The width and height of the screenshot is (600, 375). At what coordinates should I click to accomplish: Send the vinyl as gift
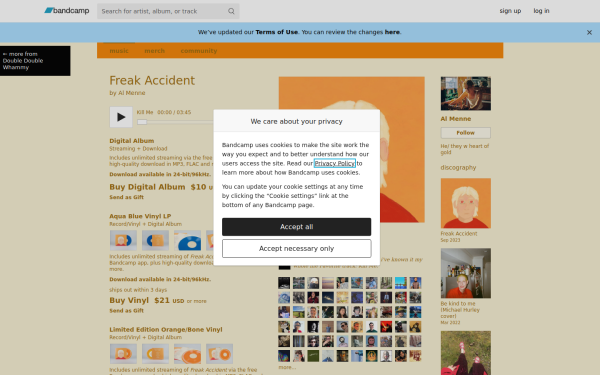[127, 310]
